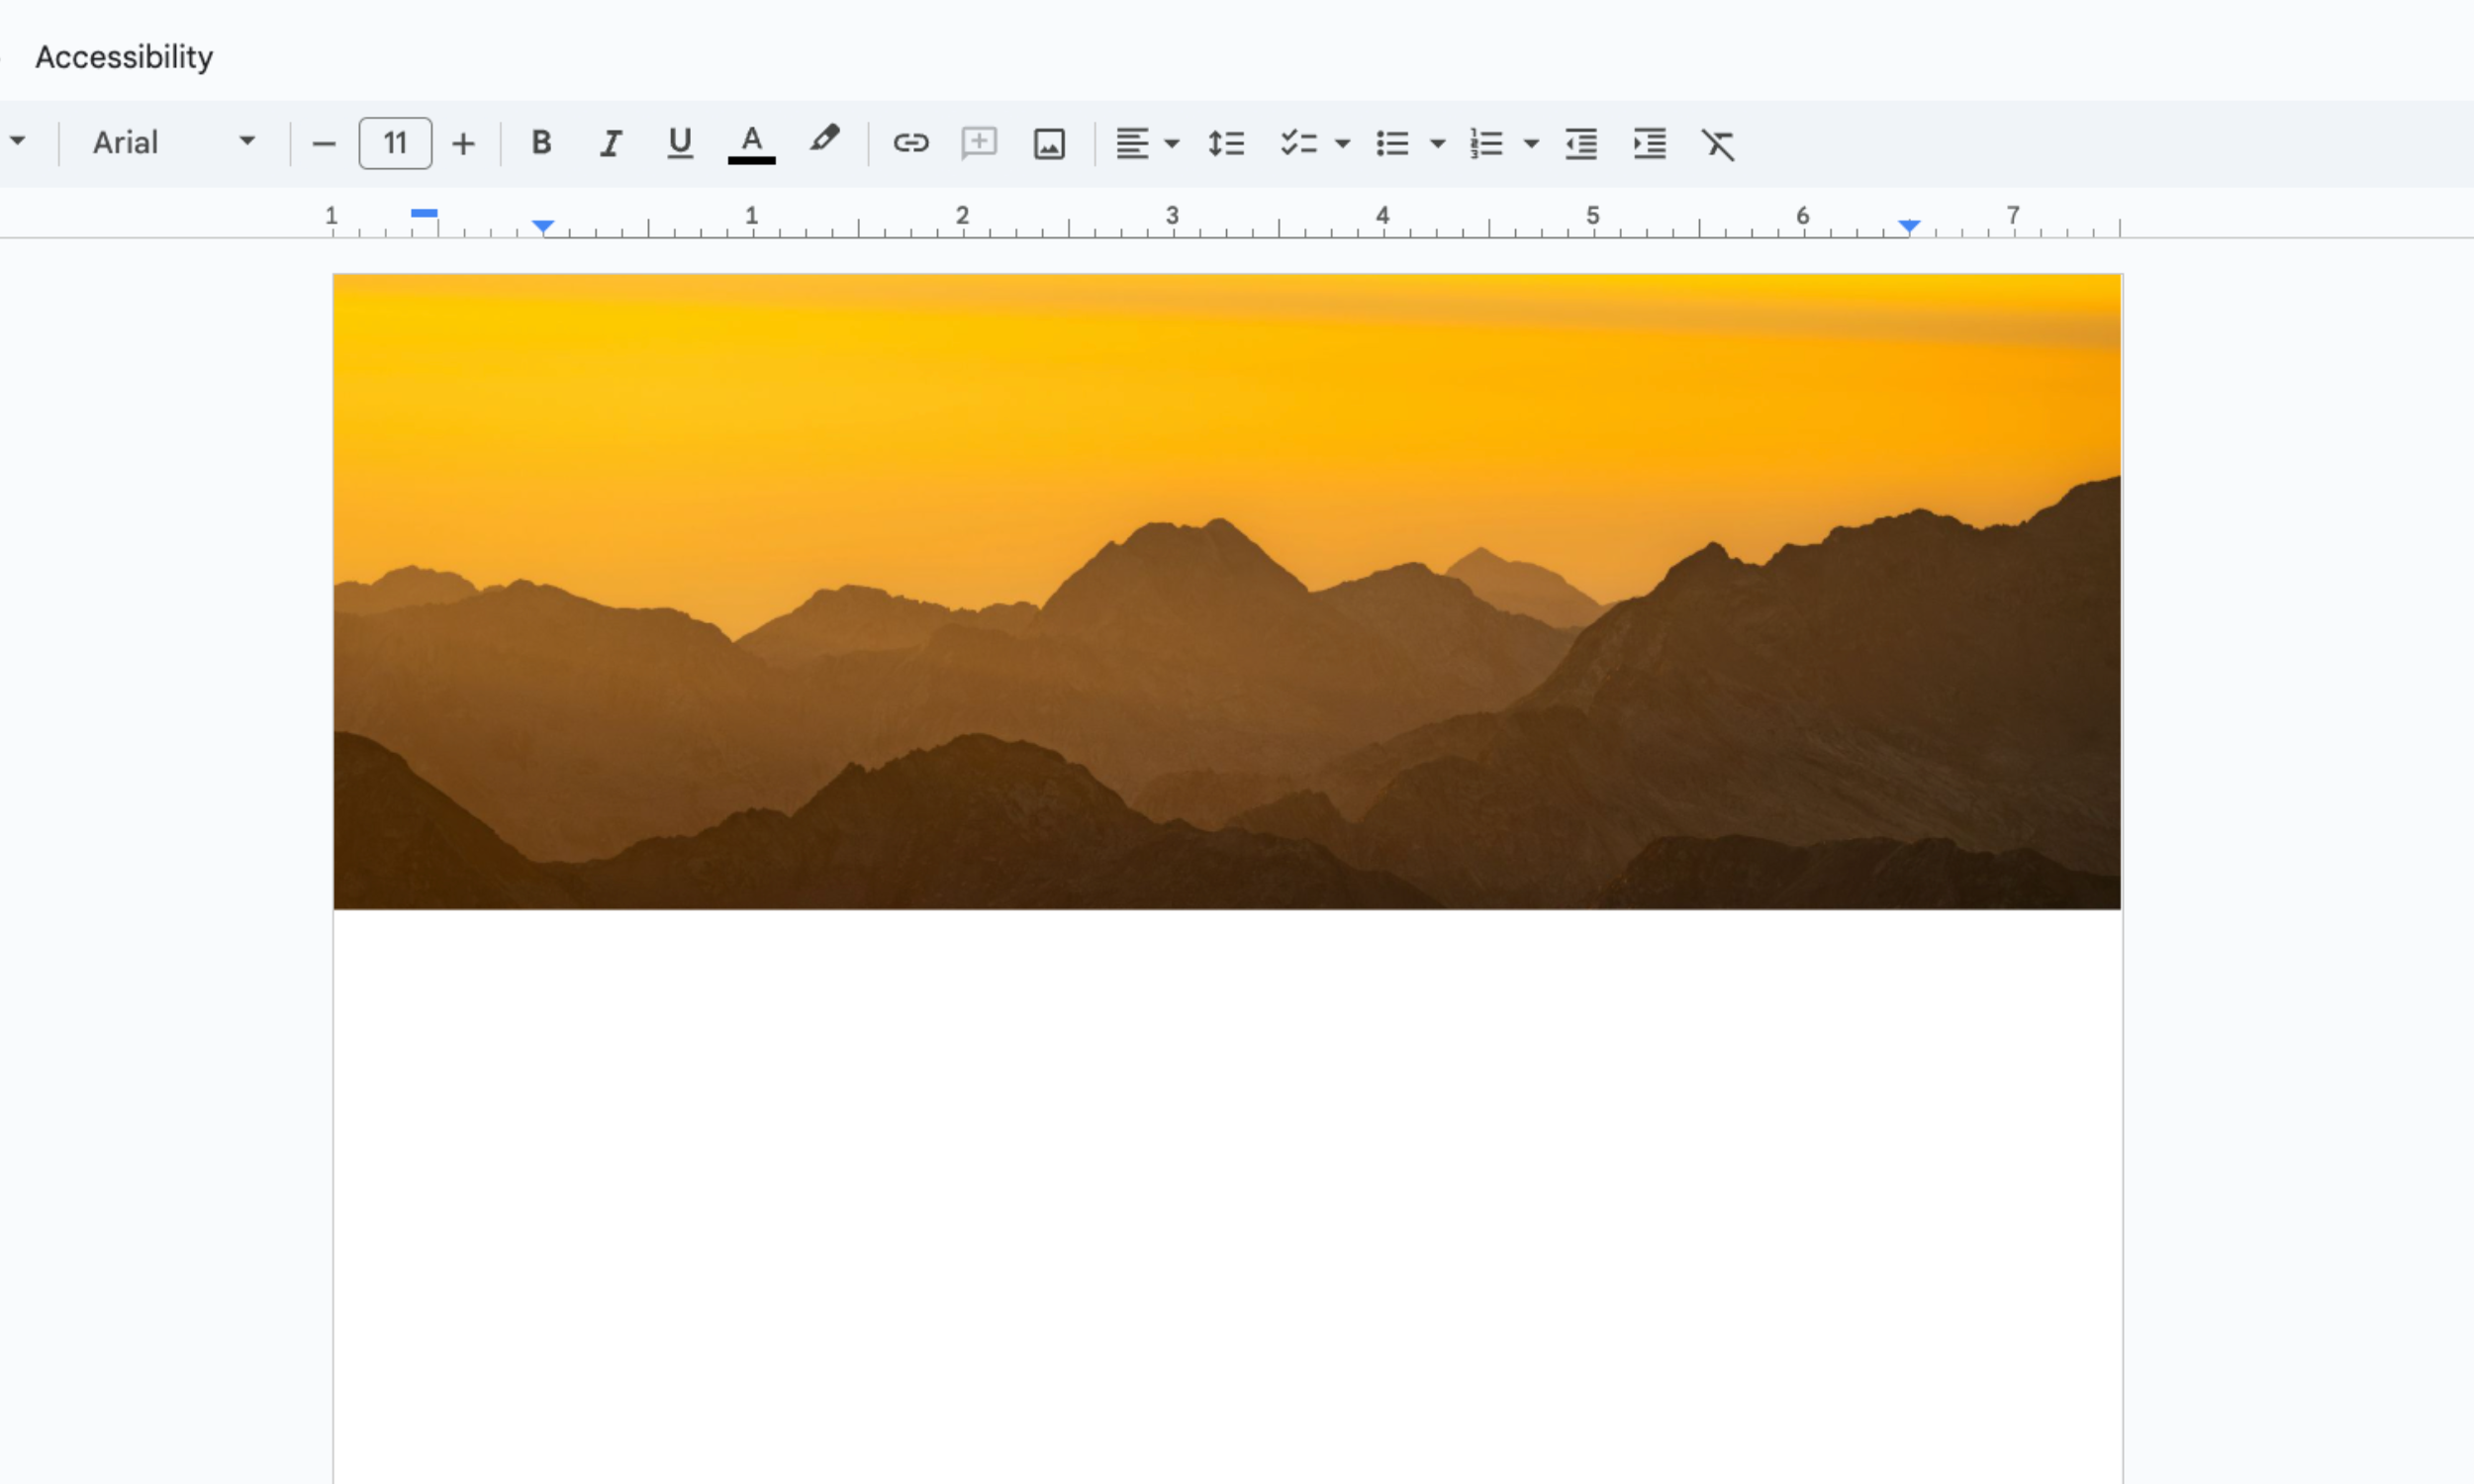The width and height of the screenshot is (2474, 1484).
Task: Apply italic formatting
Action: [610, 143]
